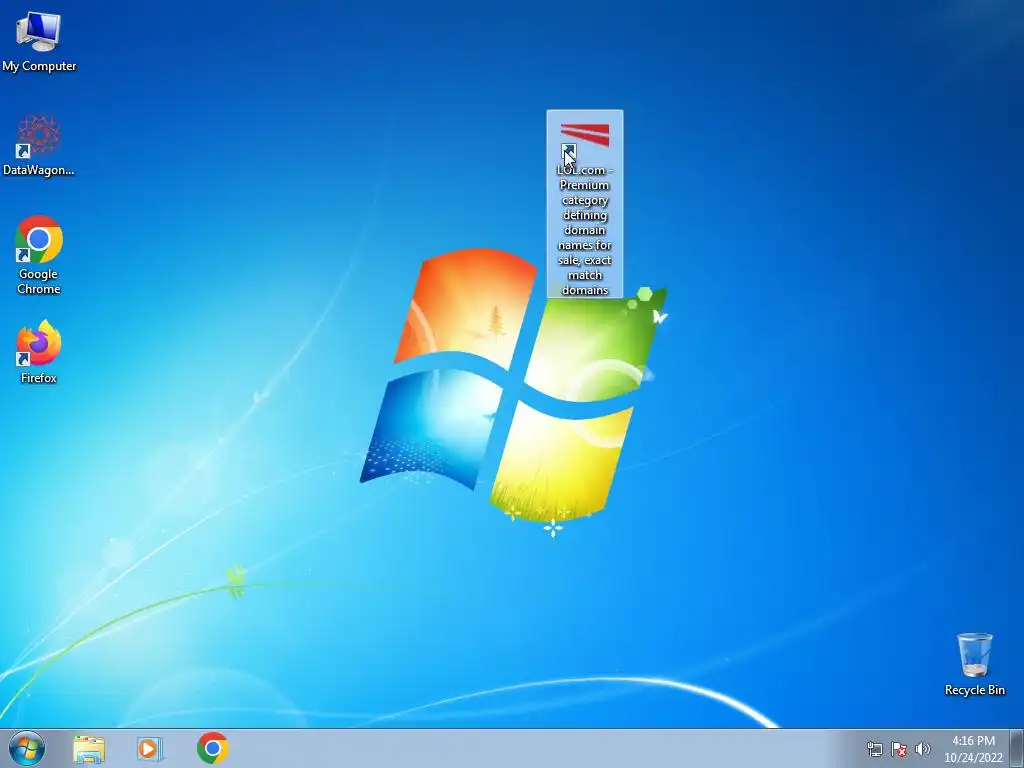This screenshot has width=1024, height=768.
Task: Click the Show desktop strip
Action: point(1017,748)
